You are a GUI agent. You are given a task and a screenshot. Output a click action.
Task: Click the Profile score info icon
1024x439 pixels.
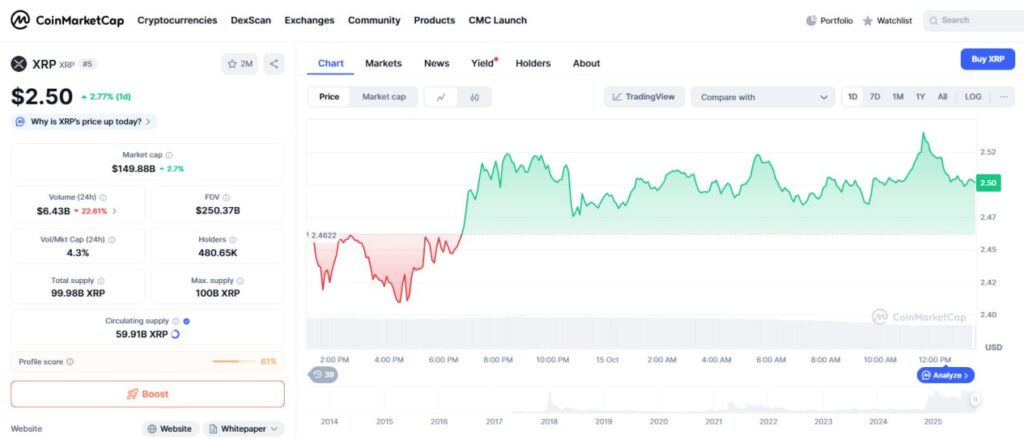click(x=70, y=362)
